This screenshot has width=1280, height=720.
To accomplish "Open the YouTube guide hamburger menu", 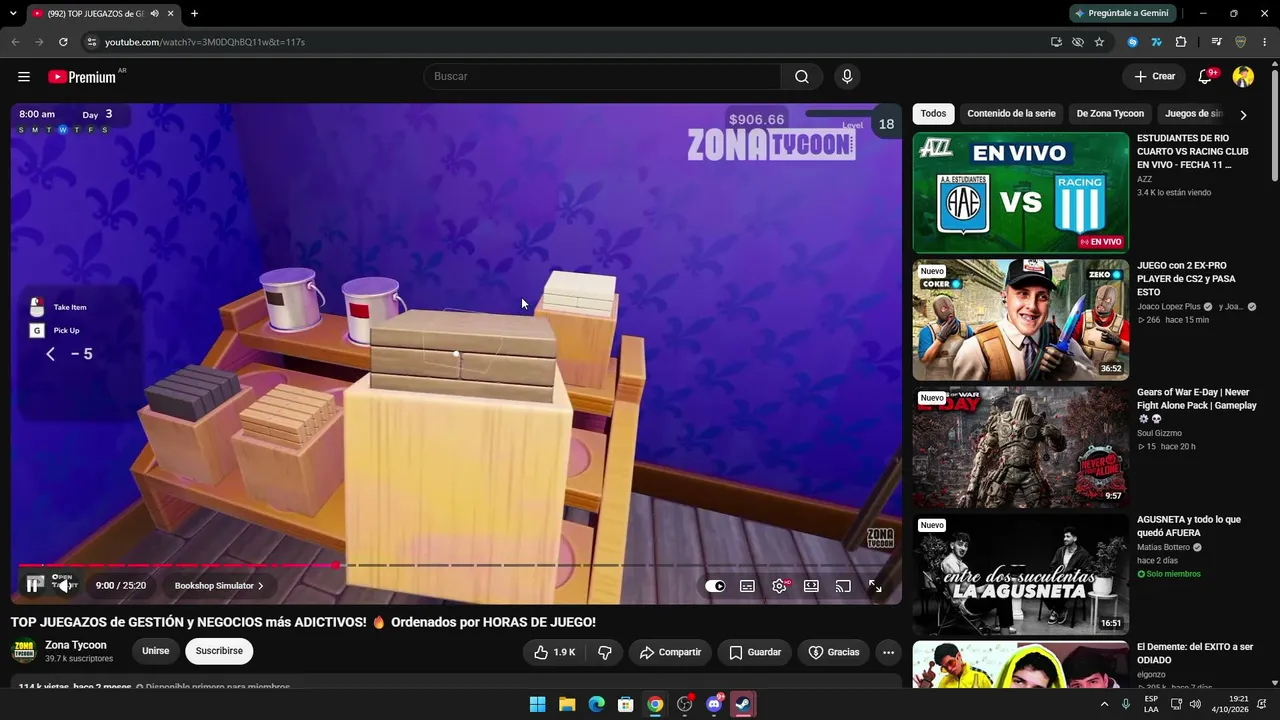I will 24,77.
